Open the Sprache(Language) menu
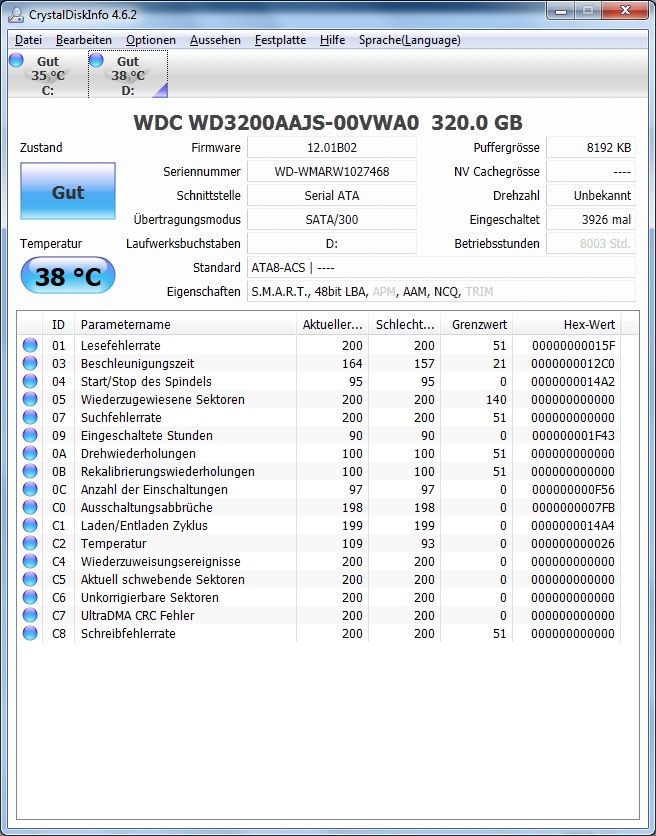The width and height of the screenshot is (656, 836). (x=410, y=40)
